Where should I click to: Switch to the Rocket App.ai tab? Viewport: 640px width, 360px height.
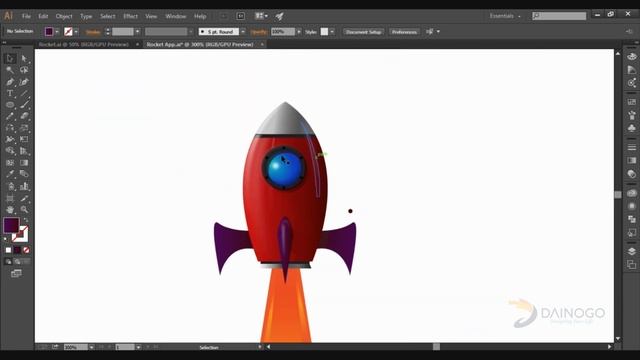point(200,44)
